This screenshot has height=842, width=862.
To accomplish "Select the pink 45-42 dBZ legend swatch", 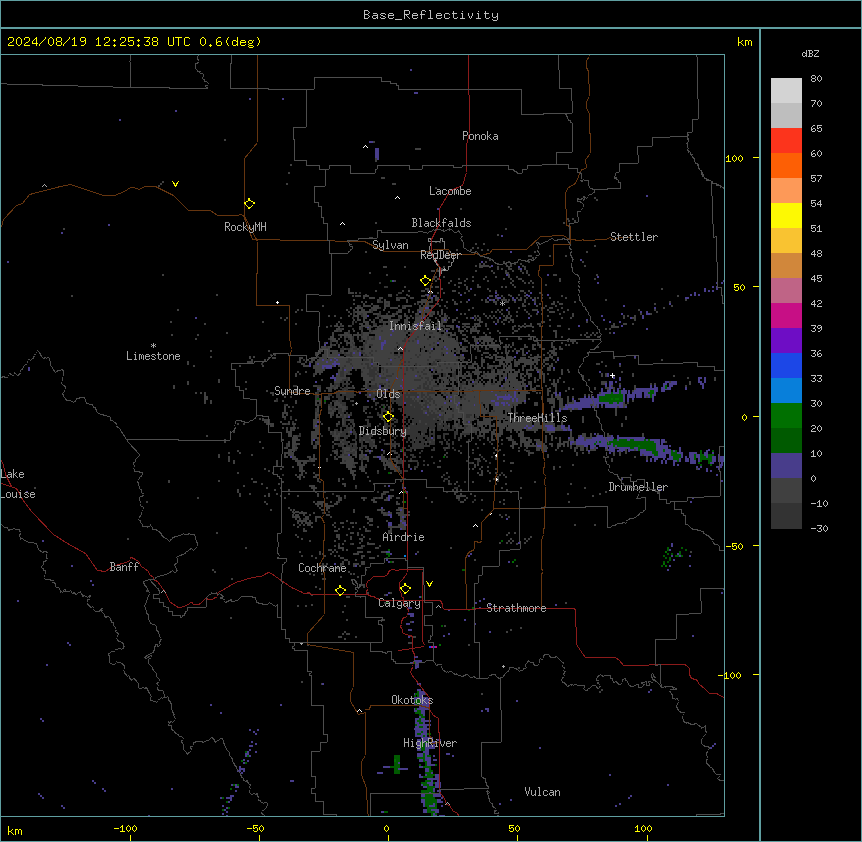I will pos(786,291).
